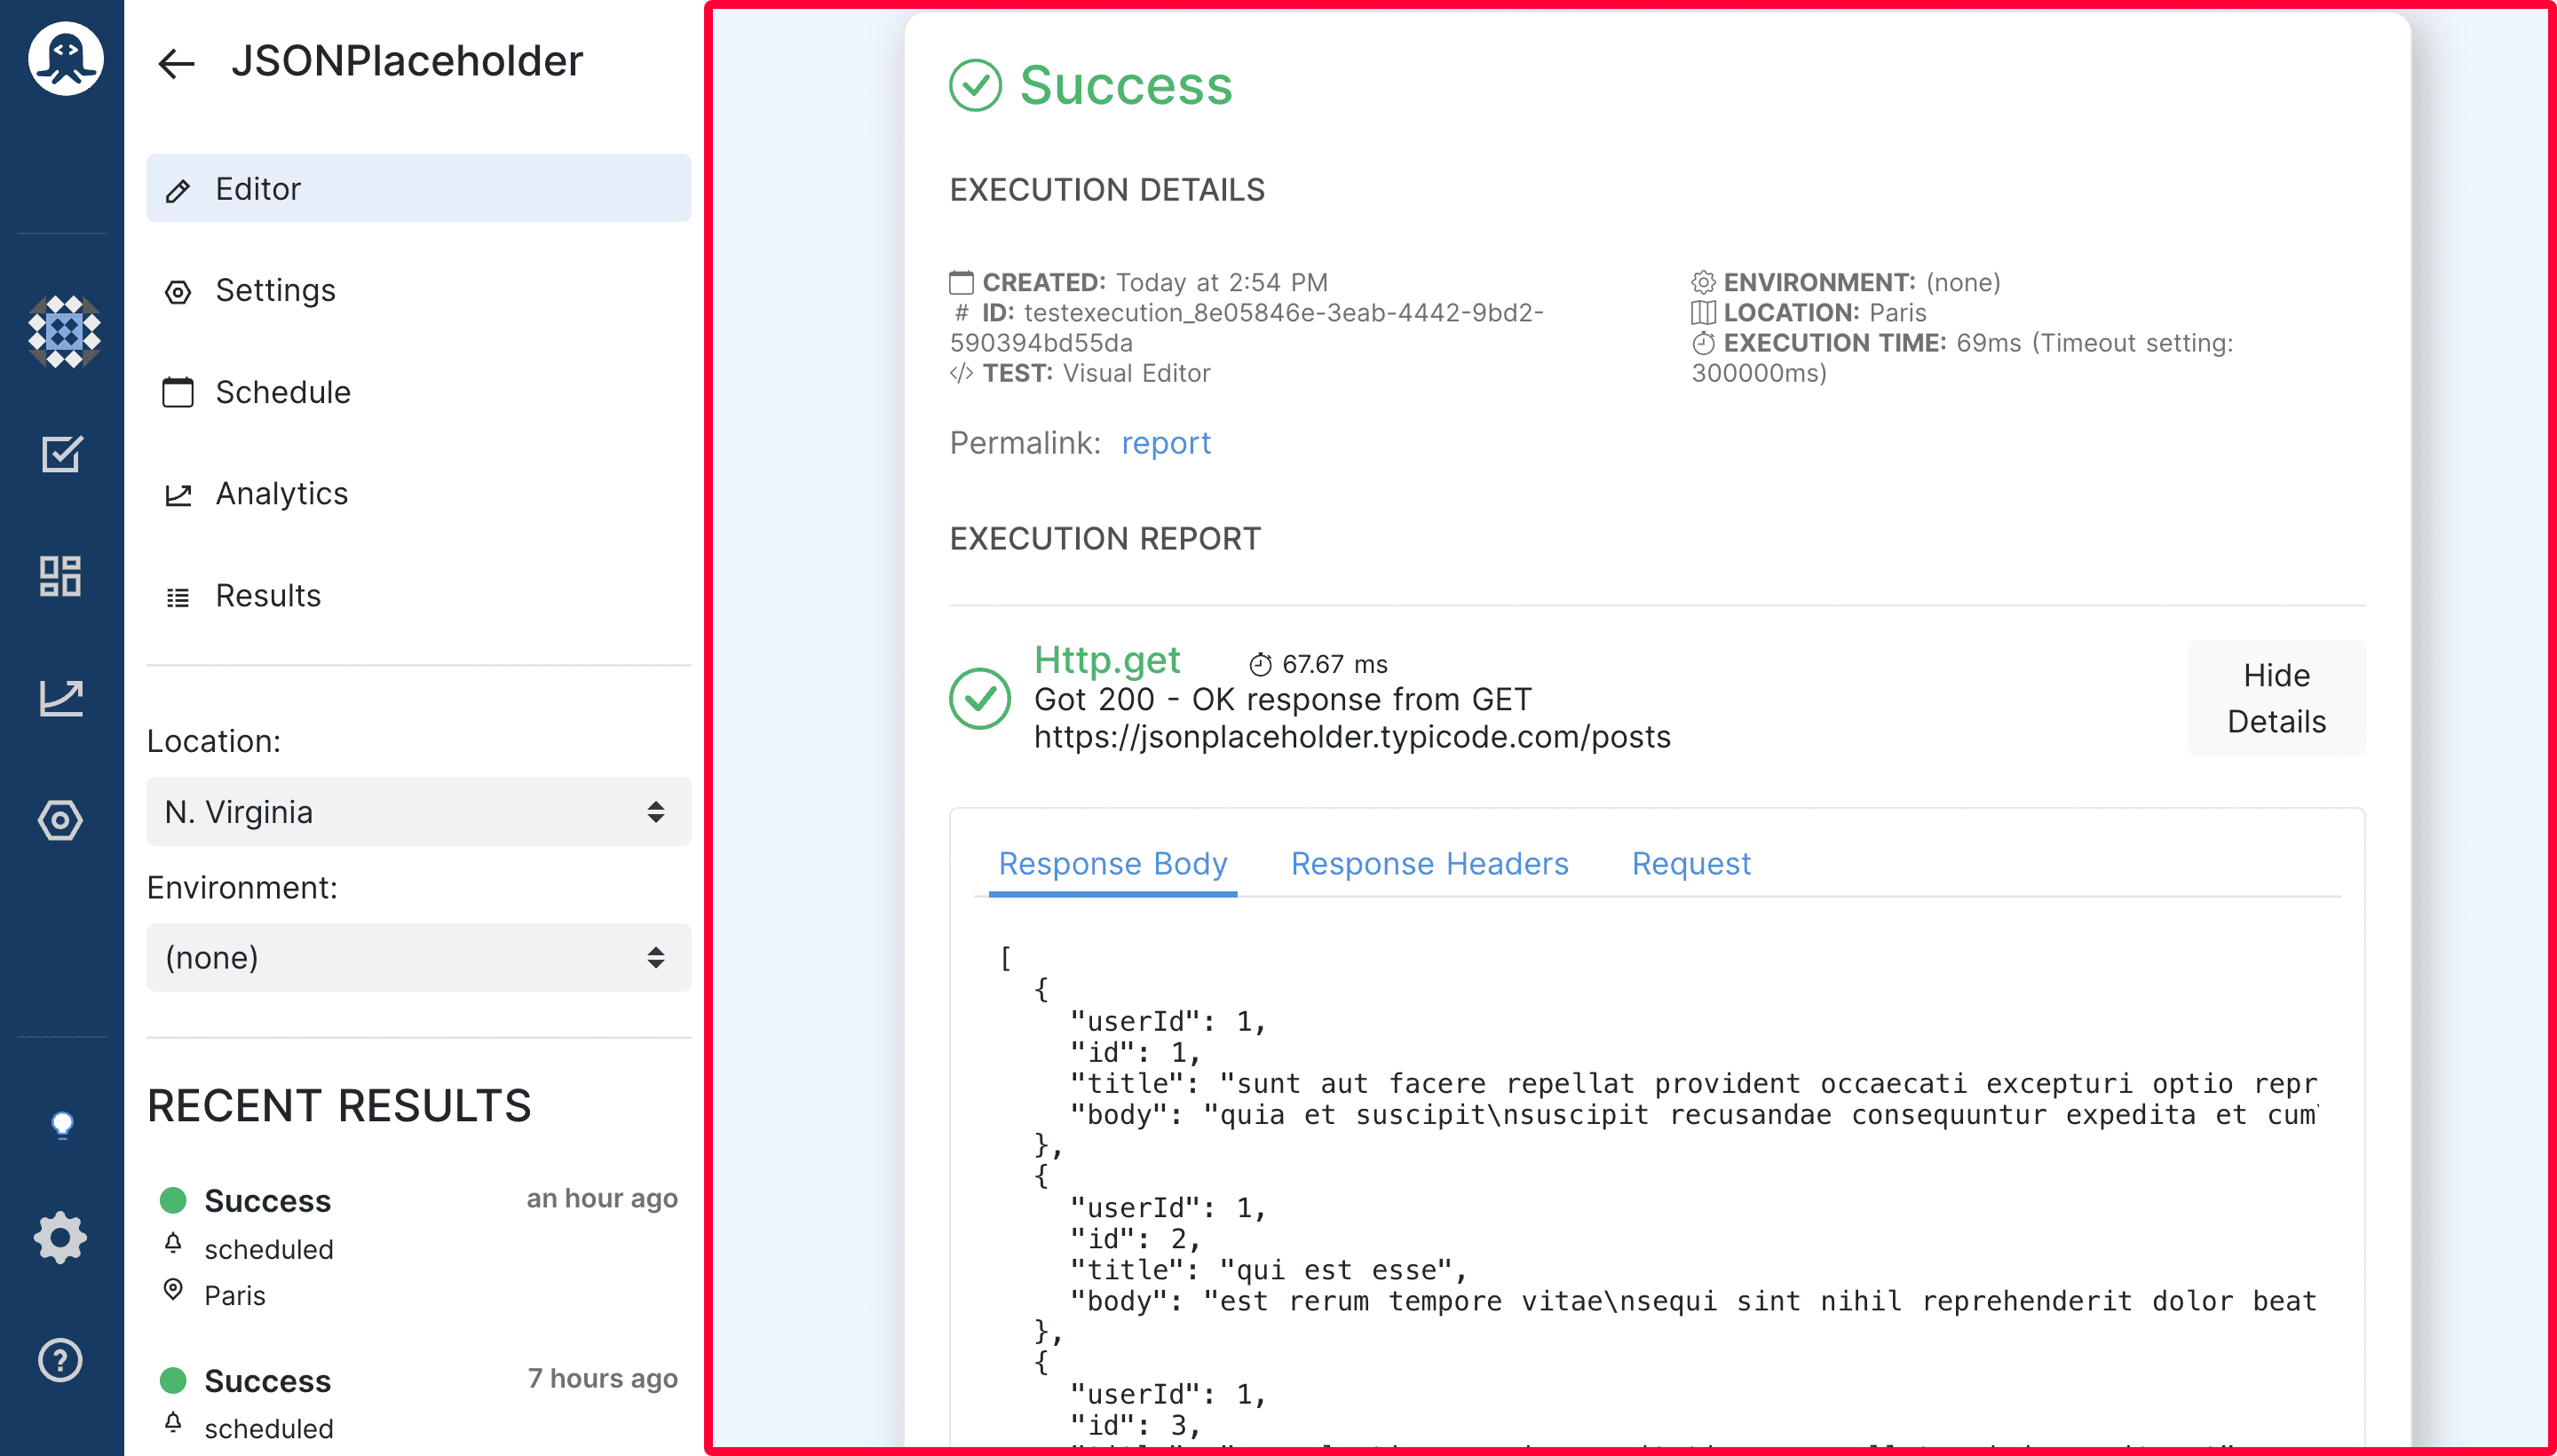Click the EXECUTION REPORT heading
This screenshot has height=1456, width=2557.
[1105, 539]
